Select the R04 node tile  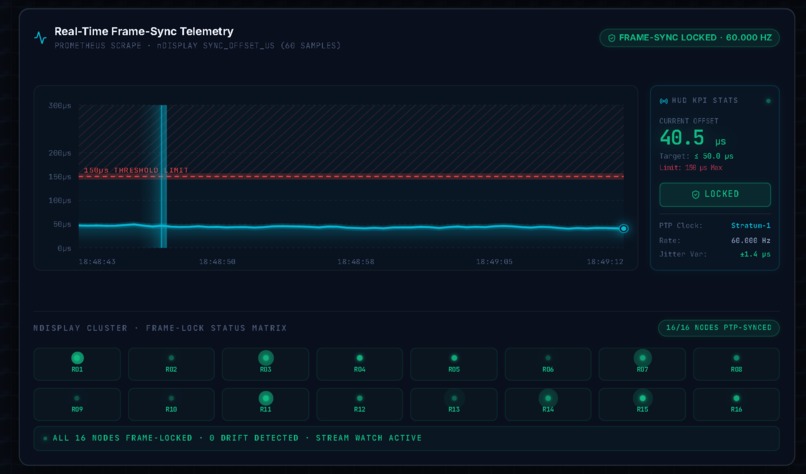(359, 363)
